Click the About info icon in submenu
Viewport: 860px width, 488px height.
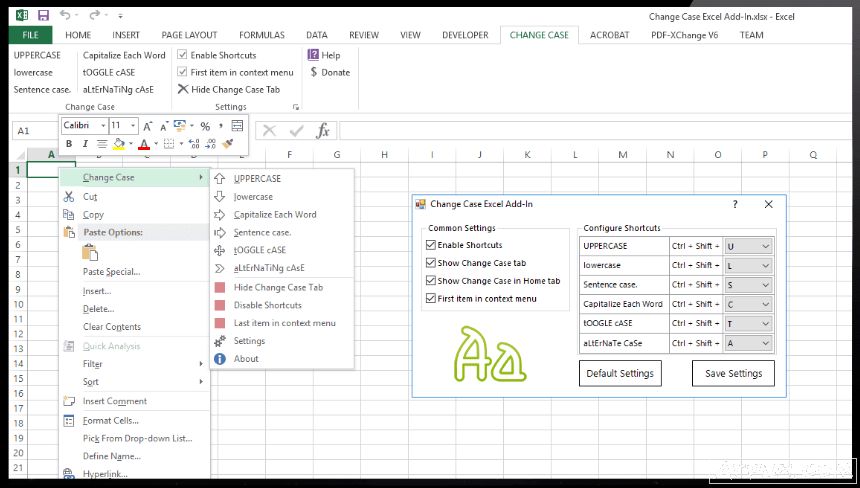coord(220,359)
